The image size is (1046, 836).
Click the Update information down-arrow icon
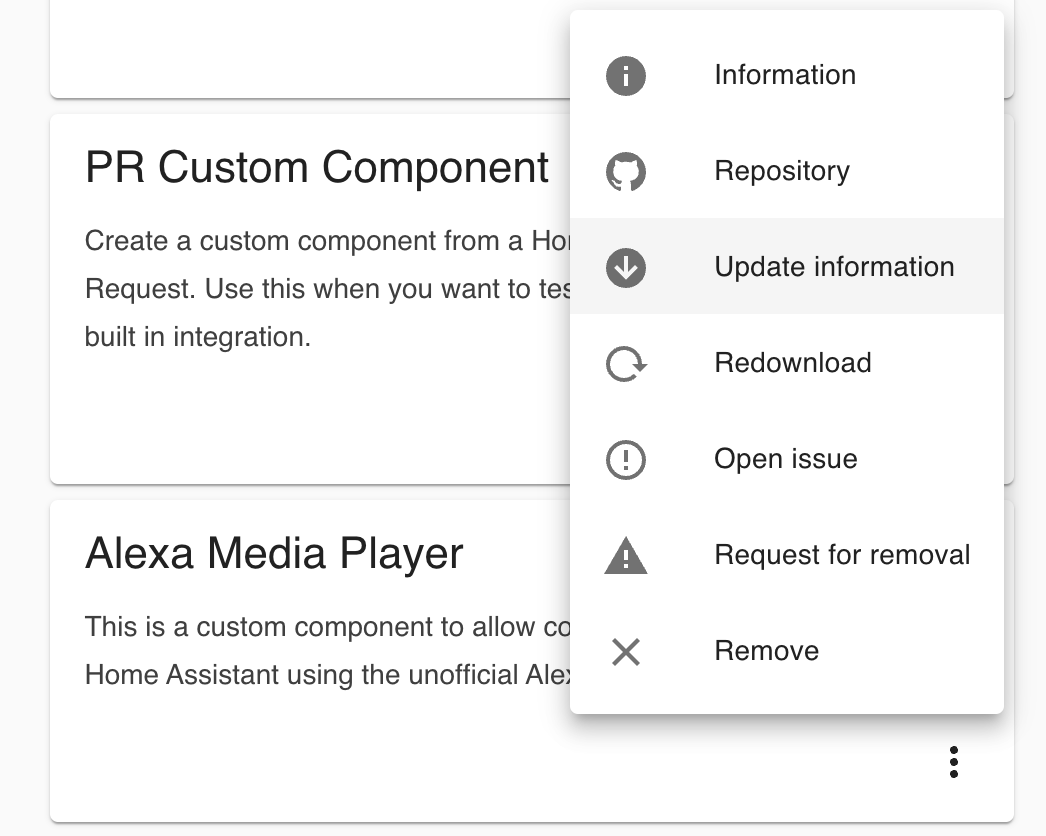pyautogui.click(x=626, y=268)
